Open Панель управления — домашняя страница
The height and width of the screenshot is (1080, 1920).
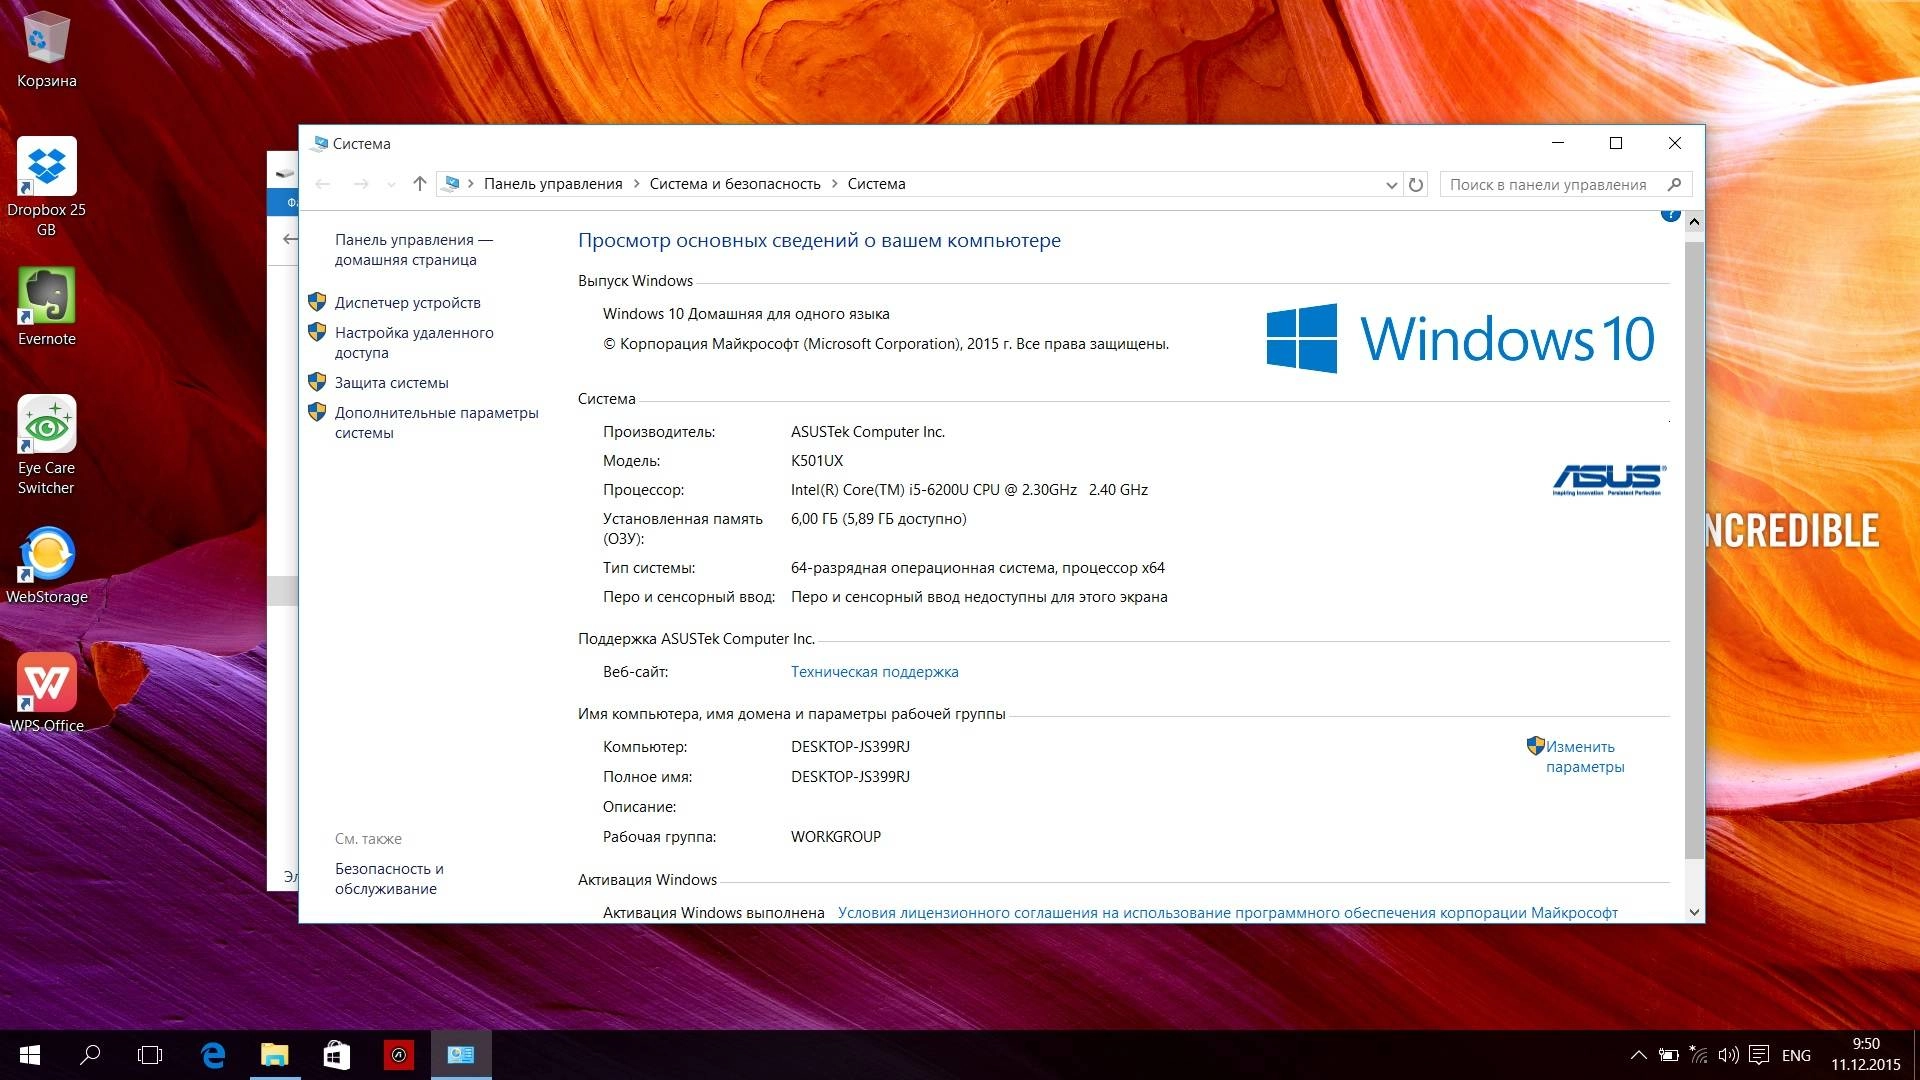click(x=414, y=250)
